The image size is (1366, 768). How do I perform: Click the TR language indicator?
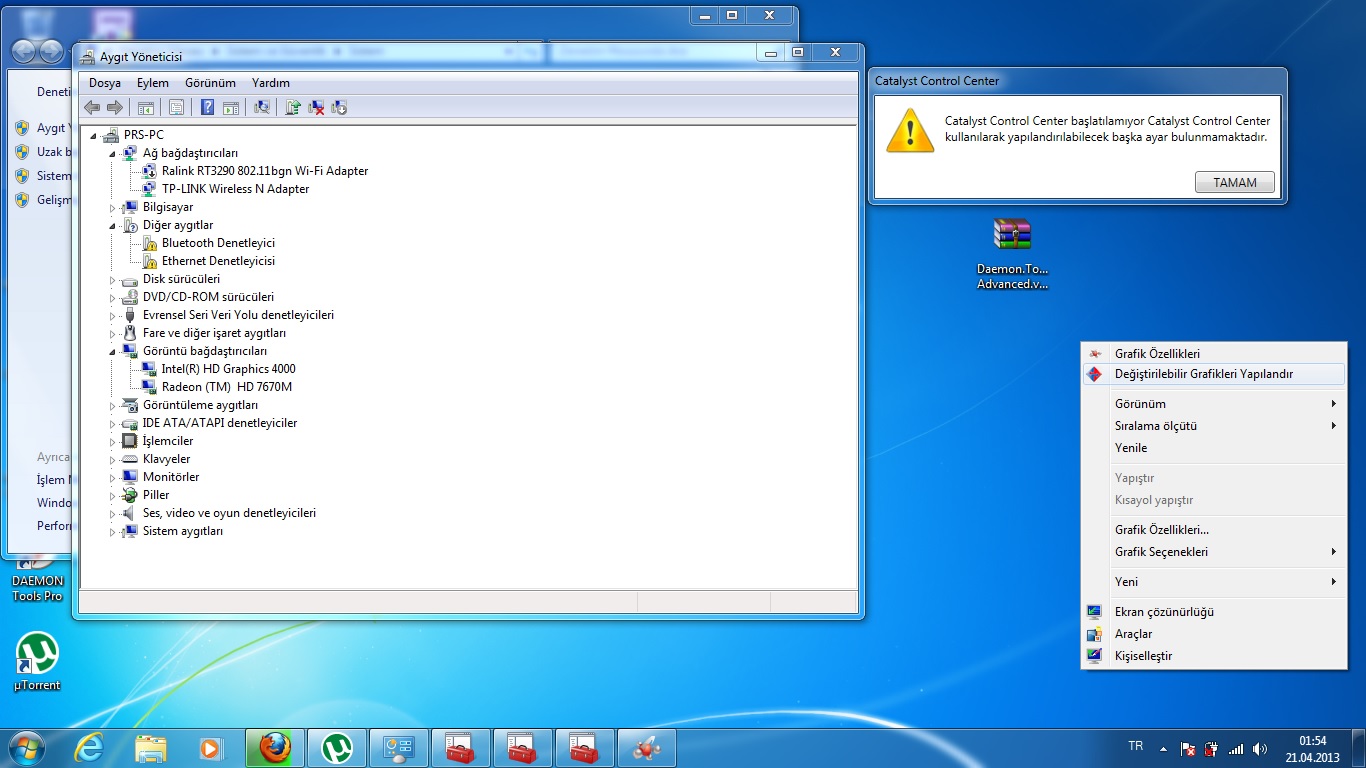coord(1135,747)
